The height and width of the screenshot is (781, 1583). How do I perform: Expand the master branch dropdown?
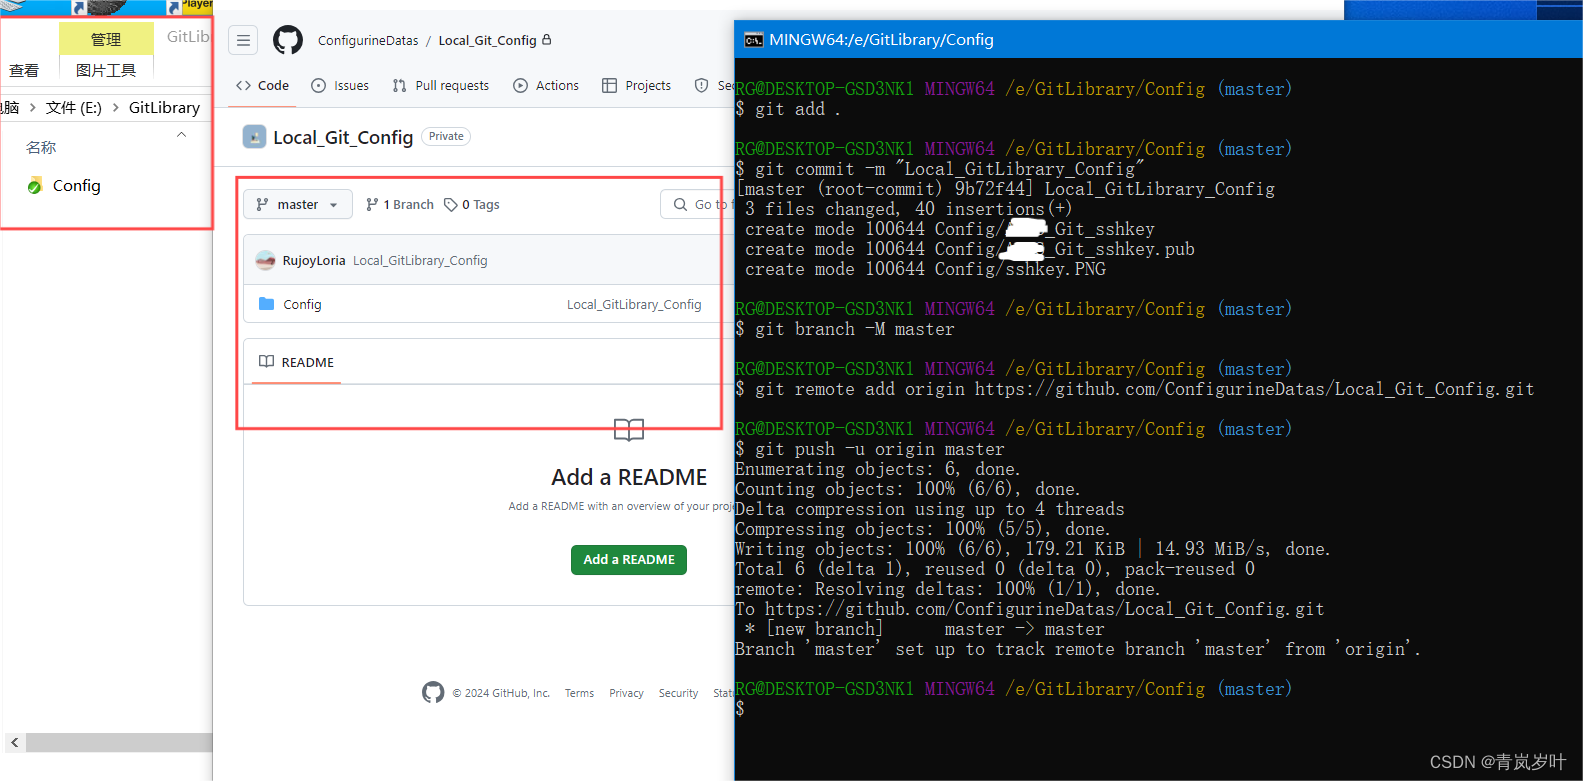[298, 204]
